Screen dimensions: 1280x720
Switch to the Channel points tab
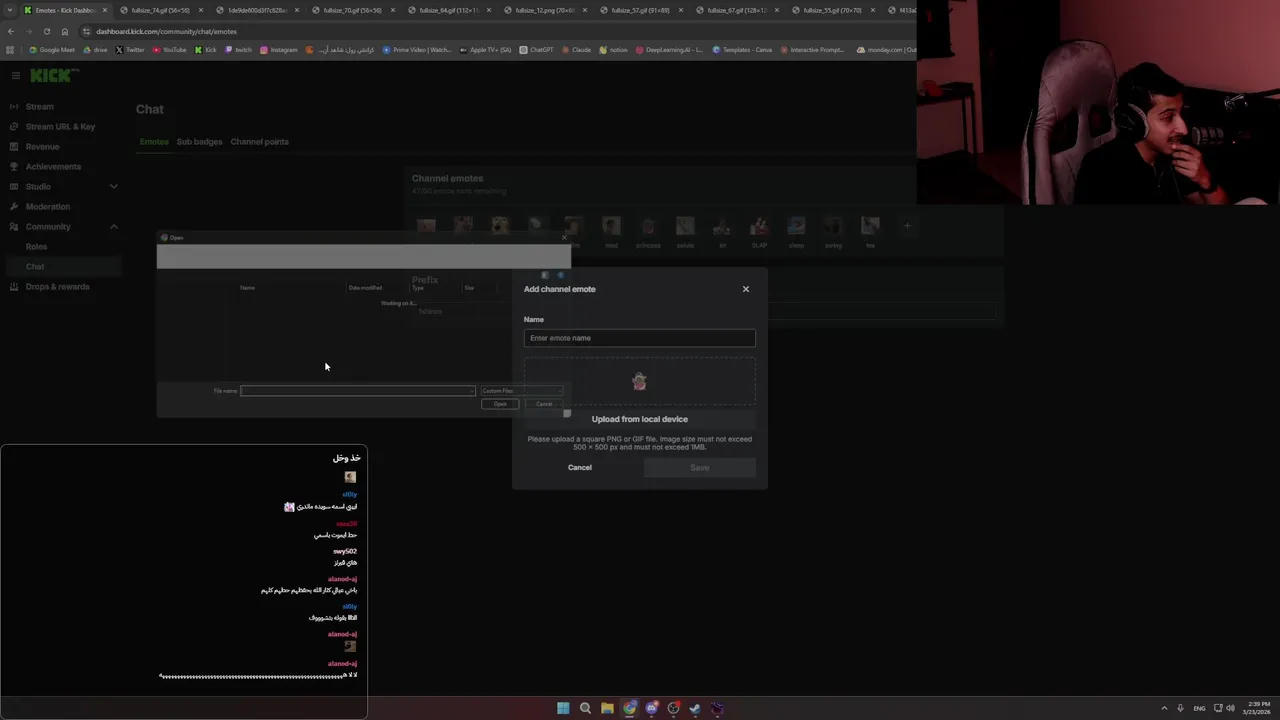click(259, 141)
